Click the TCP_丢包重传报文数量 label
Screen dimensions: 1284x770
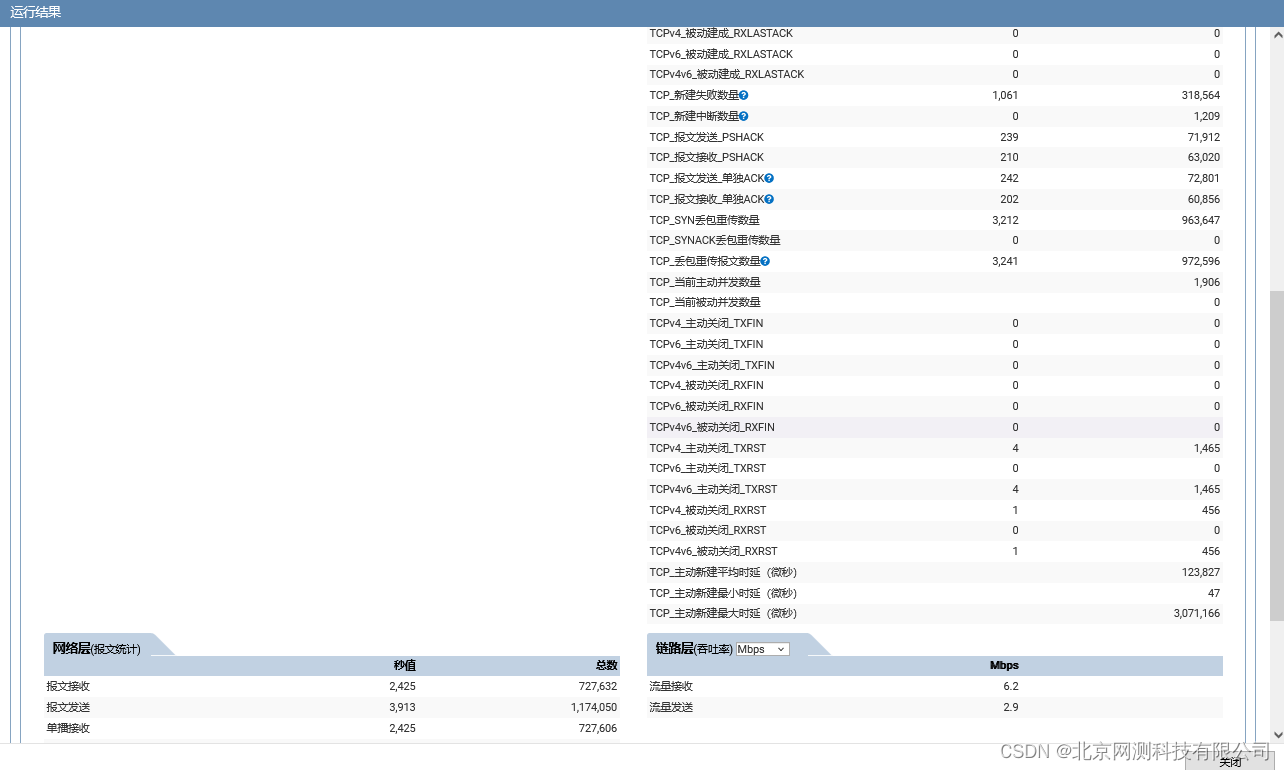click(704, 261)
